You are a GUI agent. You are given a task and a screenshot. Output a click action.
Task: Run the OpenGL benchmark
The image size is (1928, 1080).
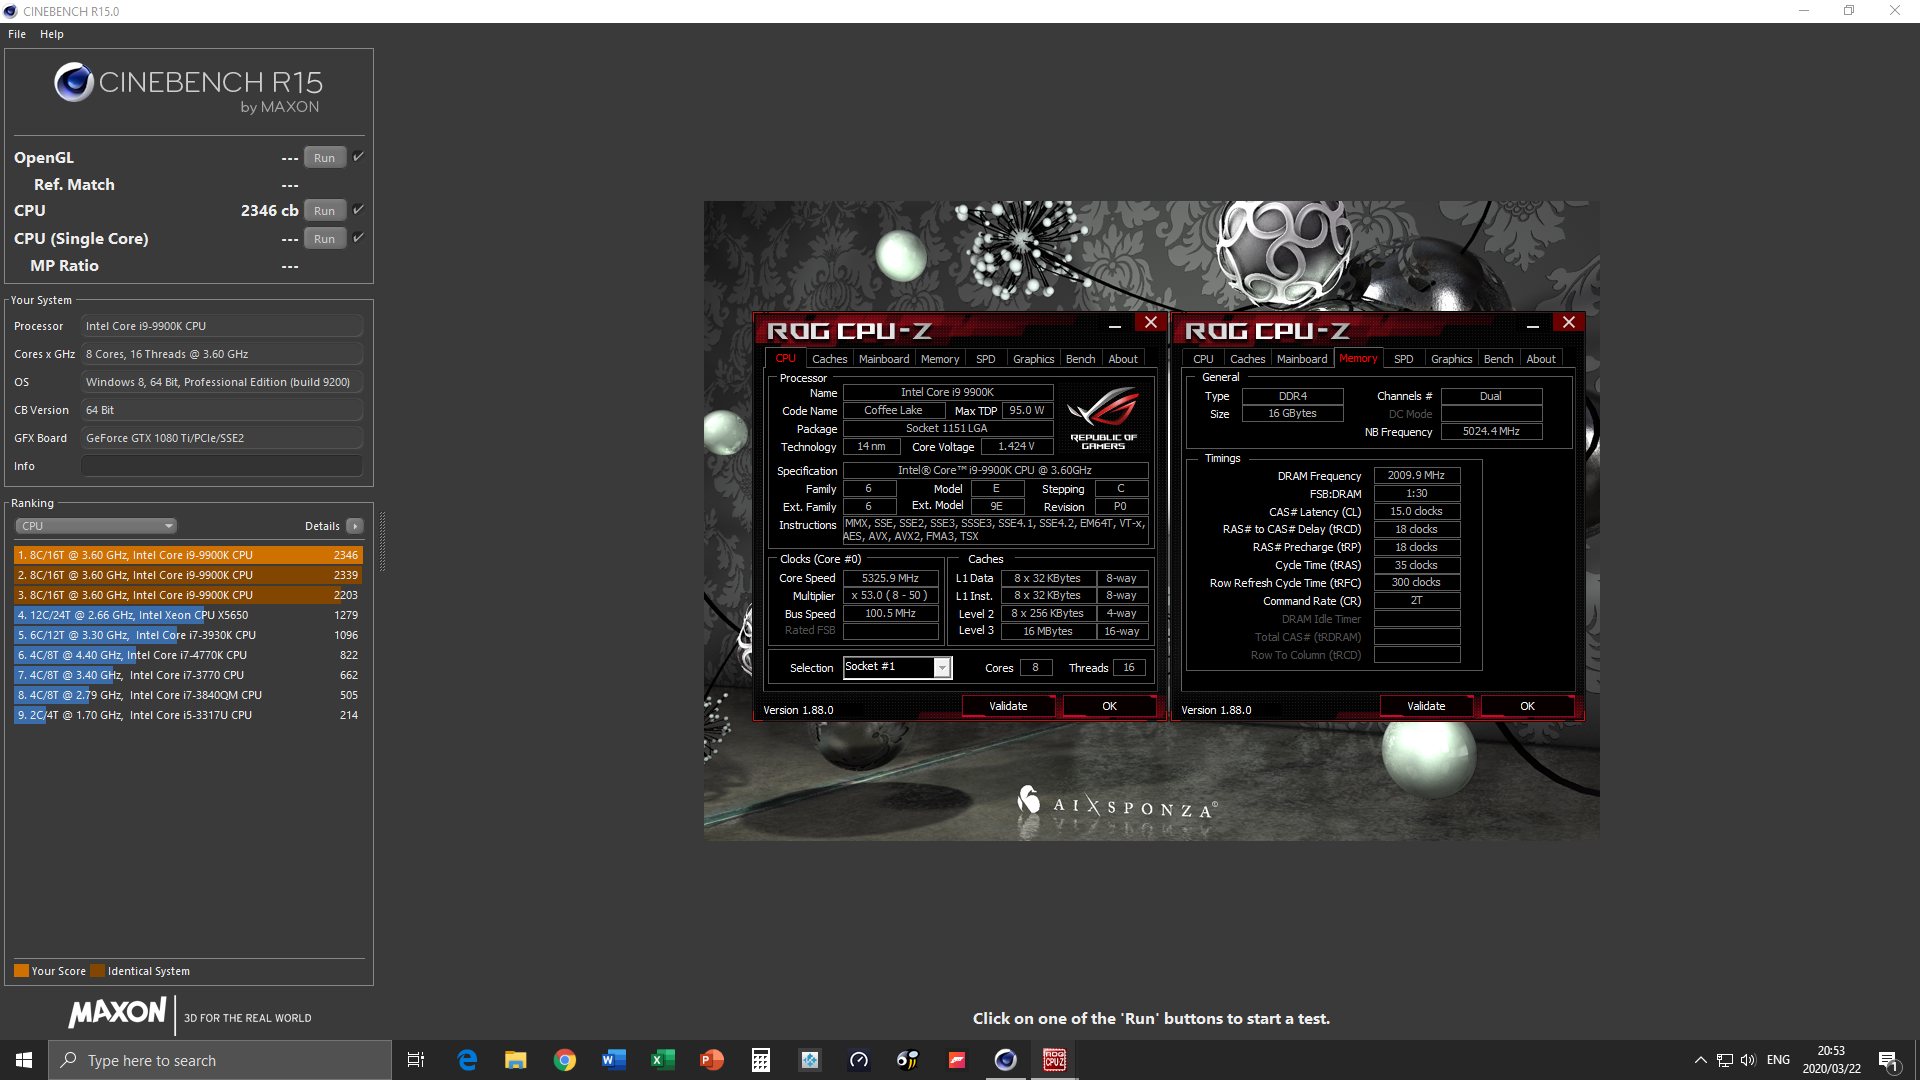[x=324, y=158]
